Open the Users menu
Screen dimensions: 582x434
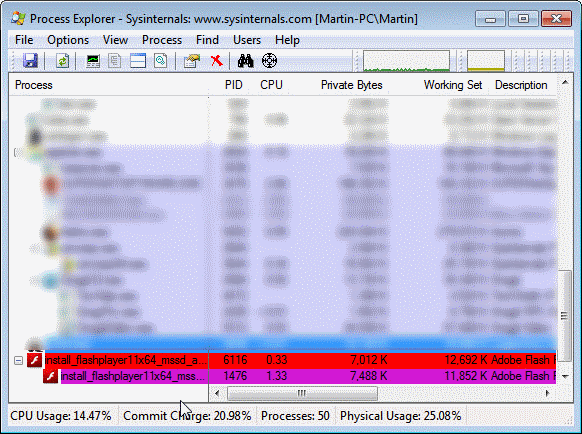[247, 40]
